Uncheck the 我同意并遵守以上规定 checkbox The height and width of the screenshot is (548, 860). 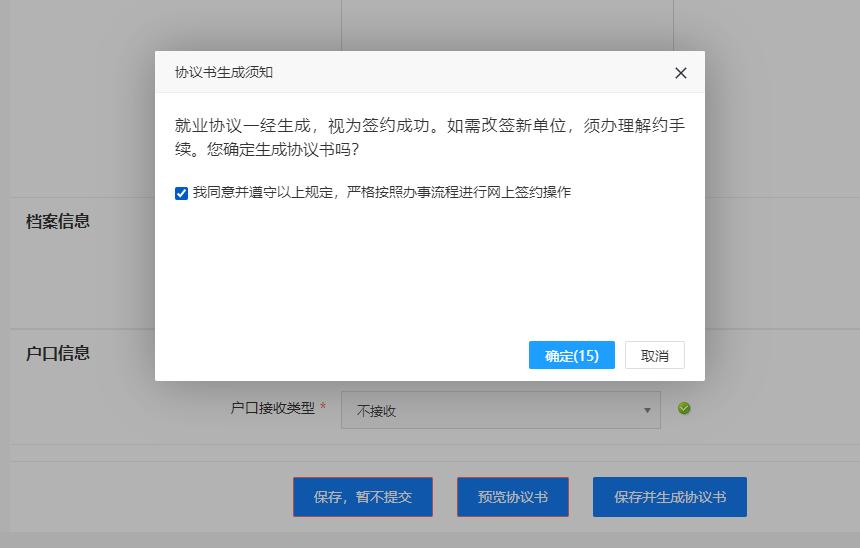pos(181,193)
